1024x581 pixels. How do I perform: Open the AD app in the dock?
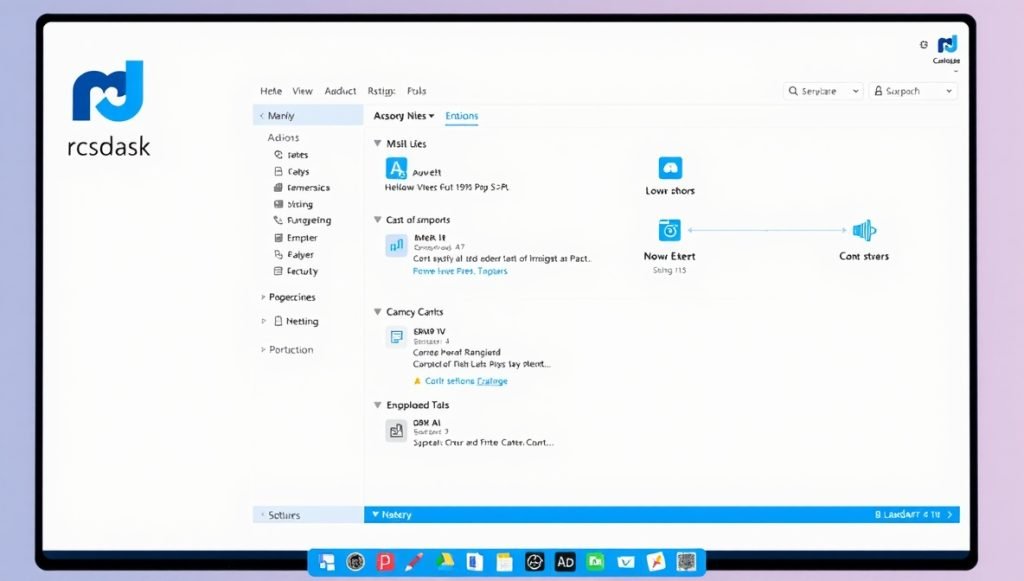click(x=565, y=562)
